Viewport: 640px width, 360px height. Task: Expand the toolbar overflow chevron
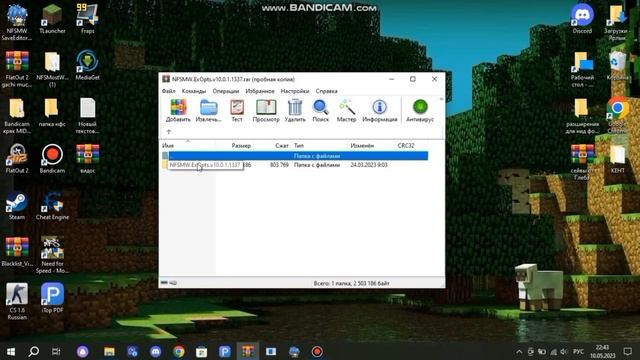pos(441,99)
